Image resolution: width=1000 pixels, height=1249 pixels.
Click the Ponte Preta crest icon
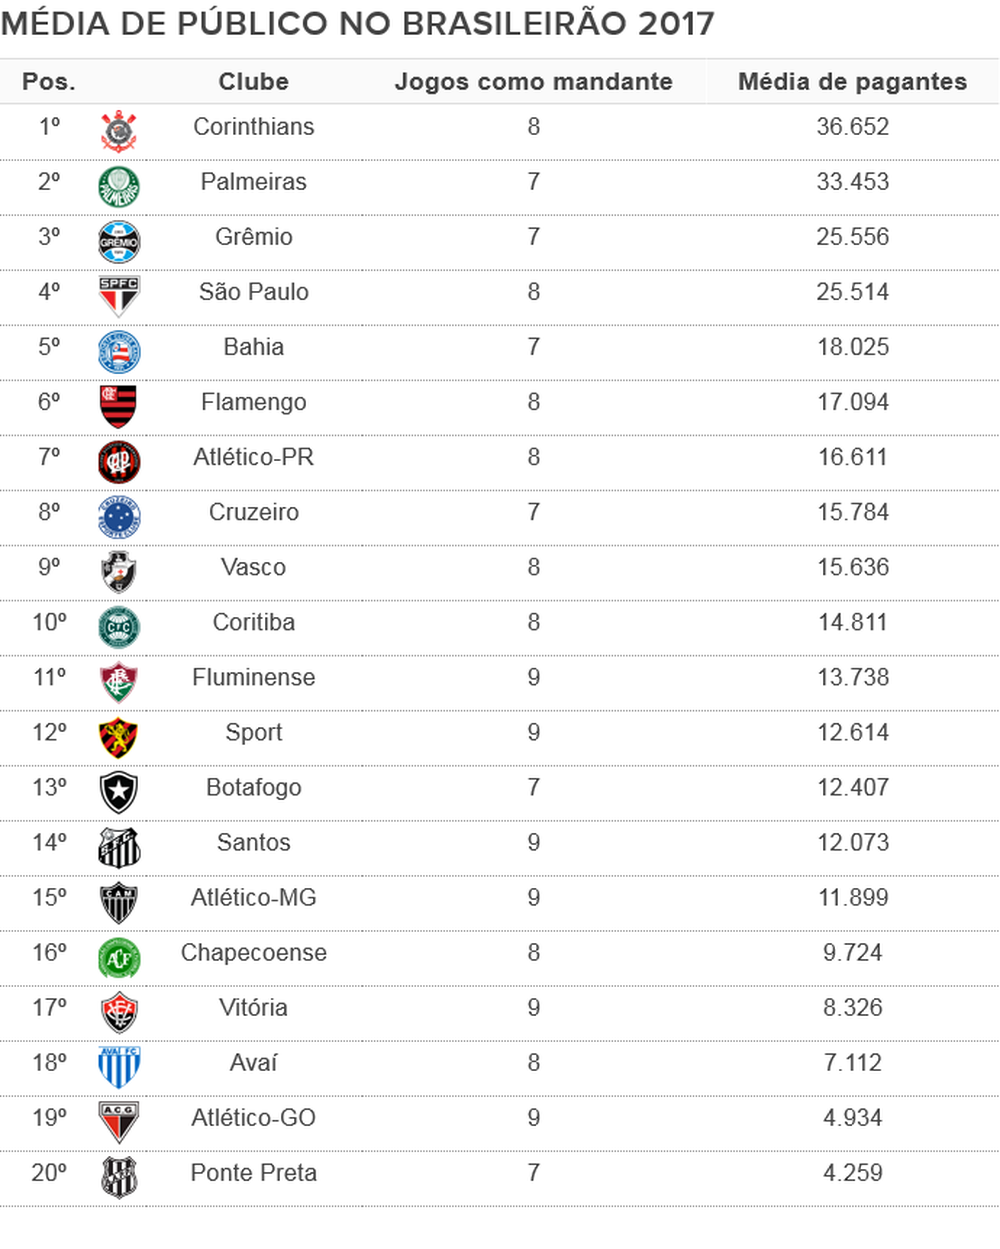119,1177
